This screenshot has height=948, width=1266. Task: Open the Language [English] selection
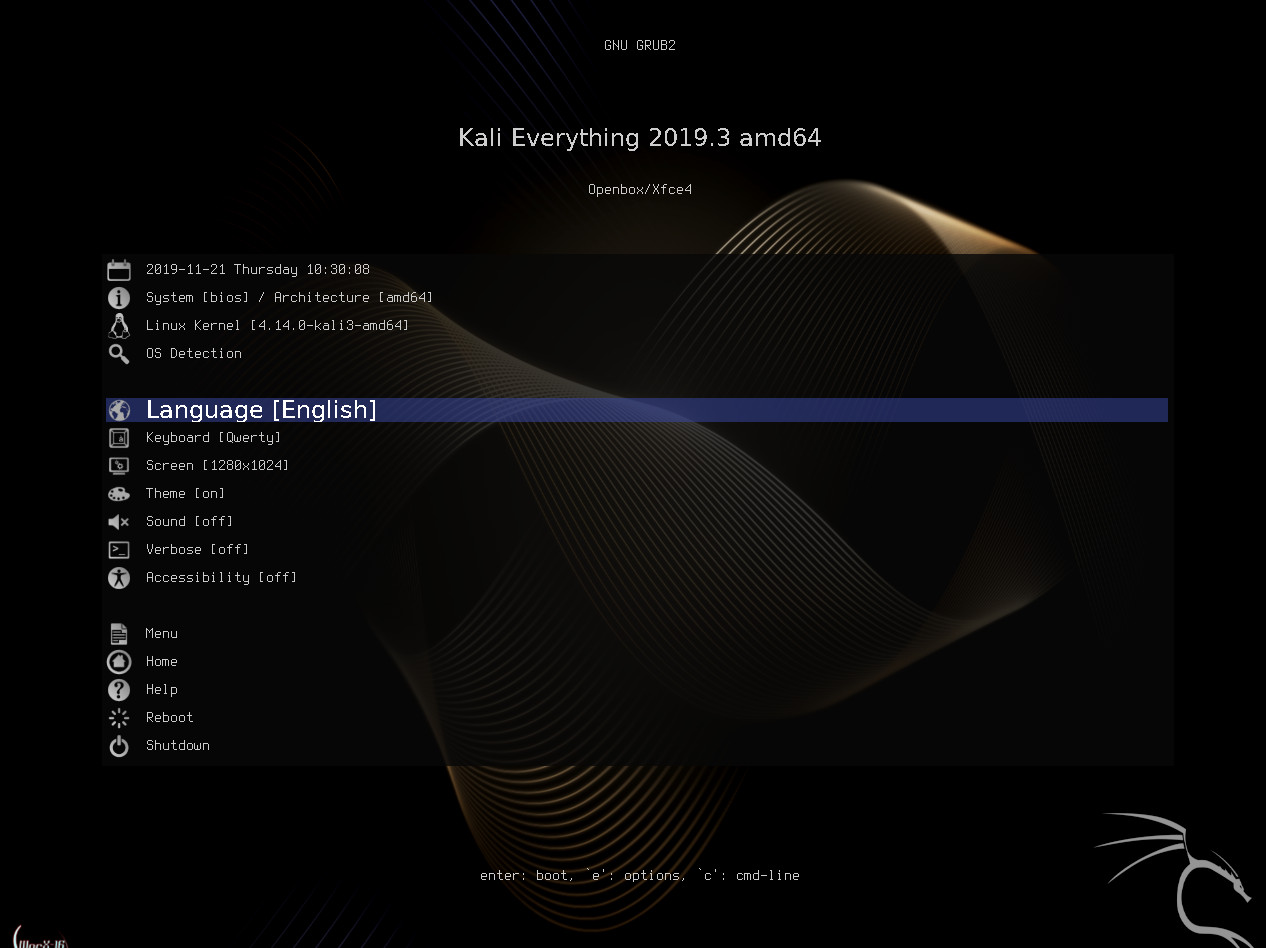[261, 410]
